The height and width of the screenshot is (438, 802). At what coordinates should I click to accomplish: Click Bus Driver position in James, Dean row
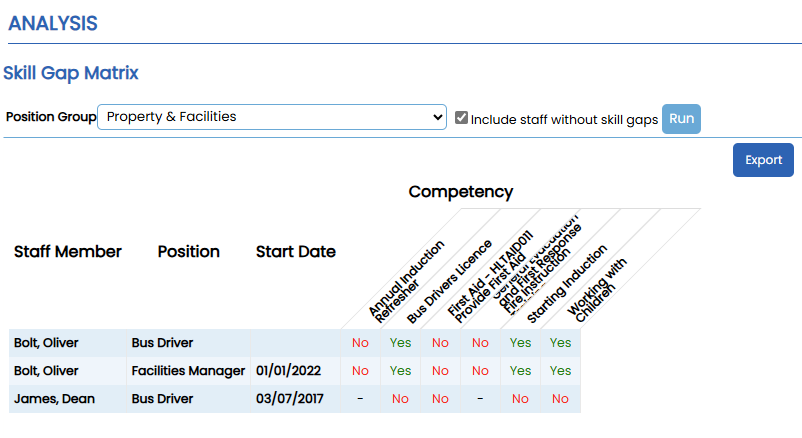pos(162,399)
